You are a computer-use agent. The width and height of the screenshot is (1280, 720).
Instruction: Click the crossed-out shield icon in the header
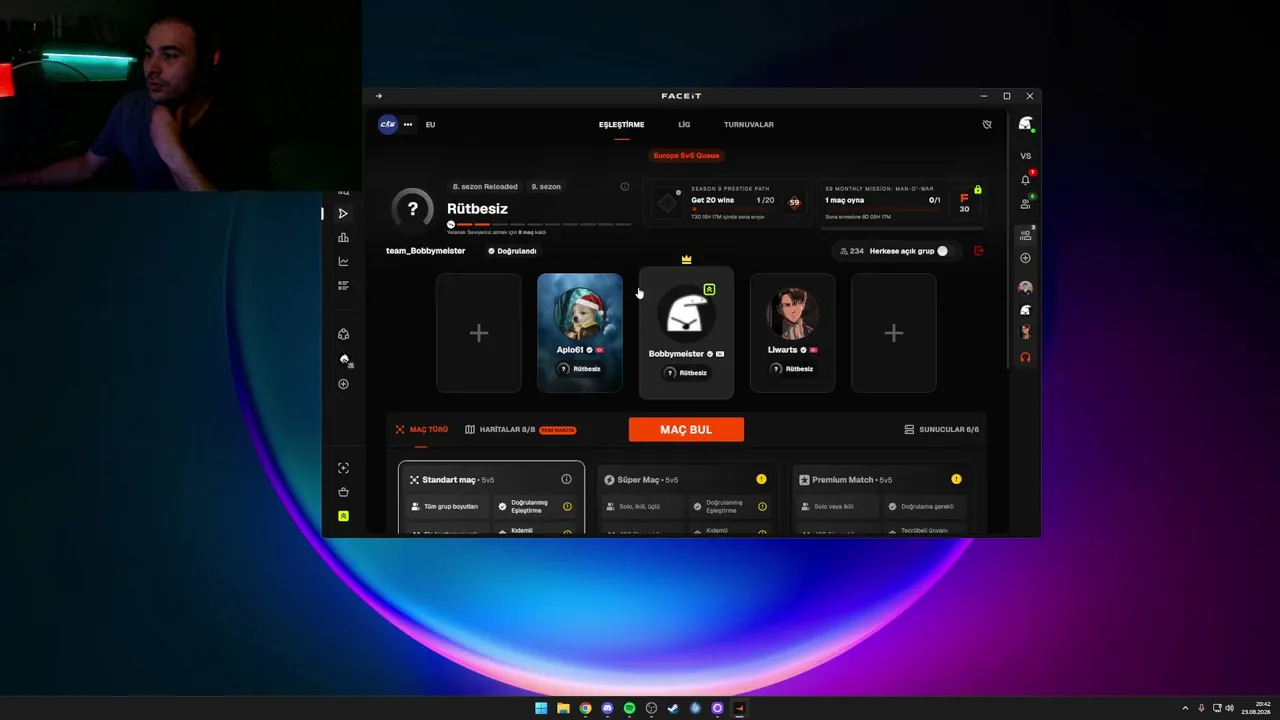[x=987, y=125]
